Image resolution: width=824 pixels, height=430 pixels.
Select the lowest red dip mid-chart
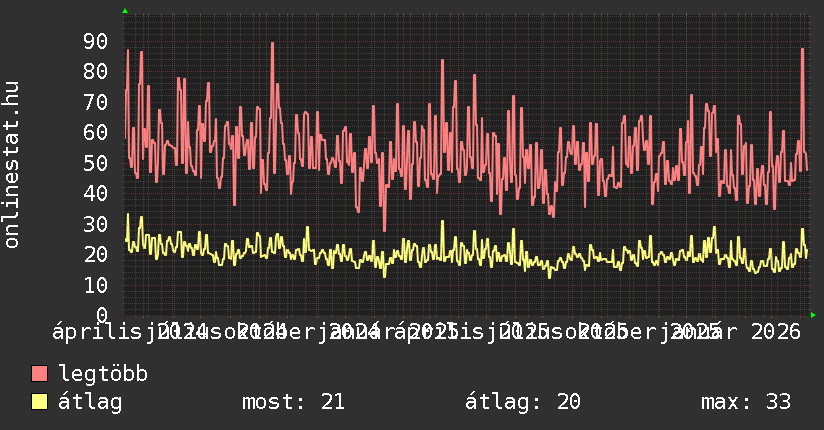tap(384, 229)
